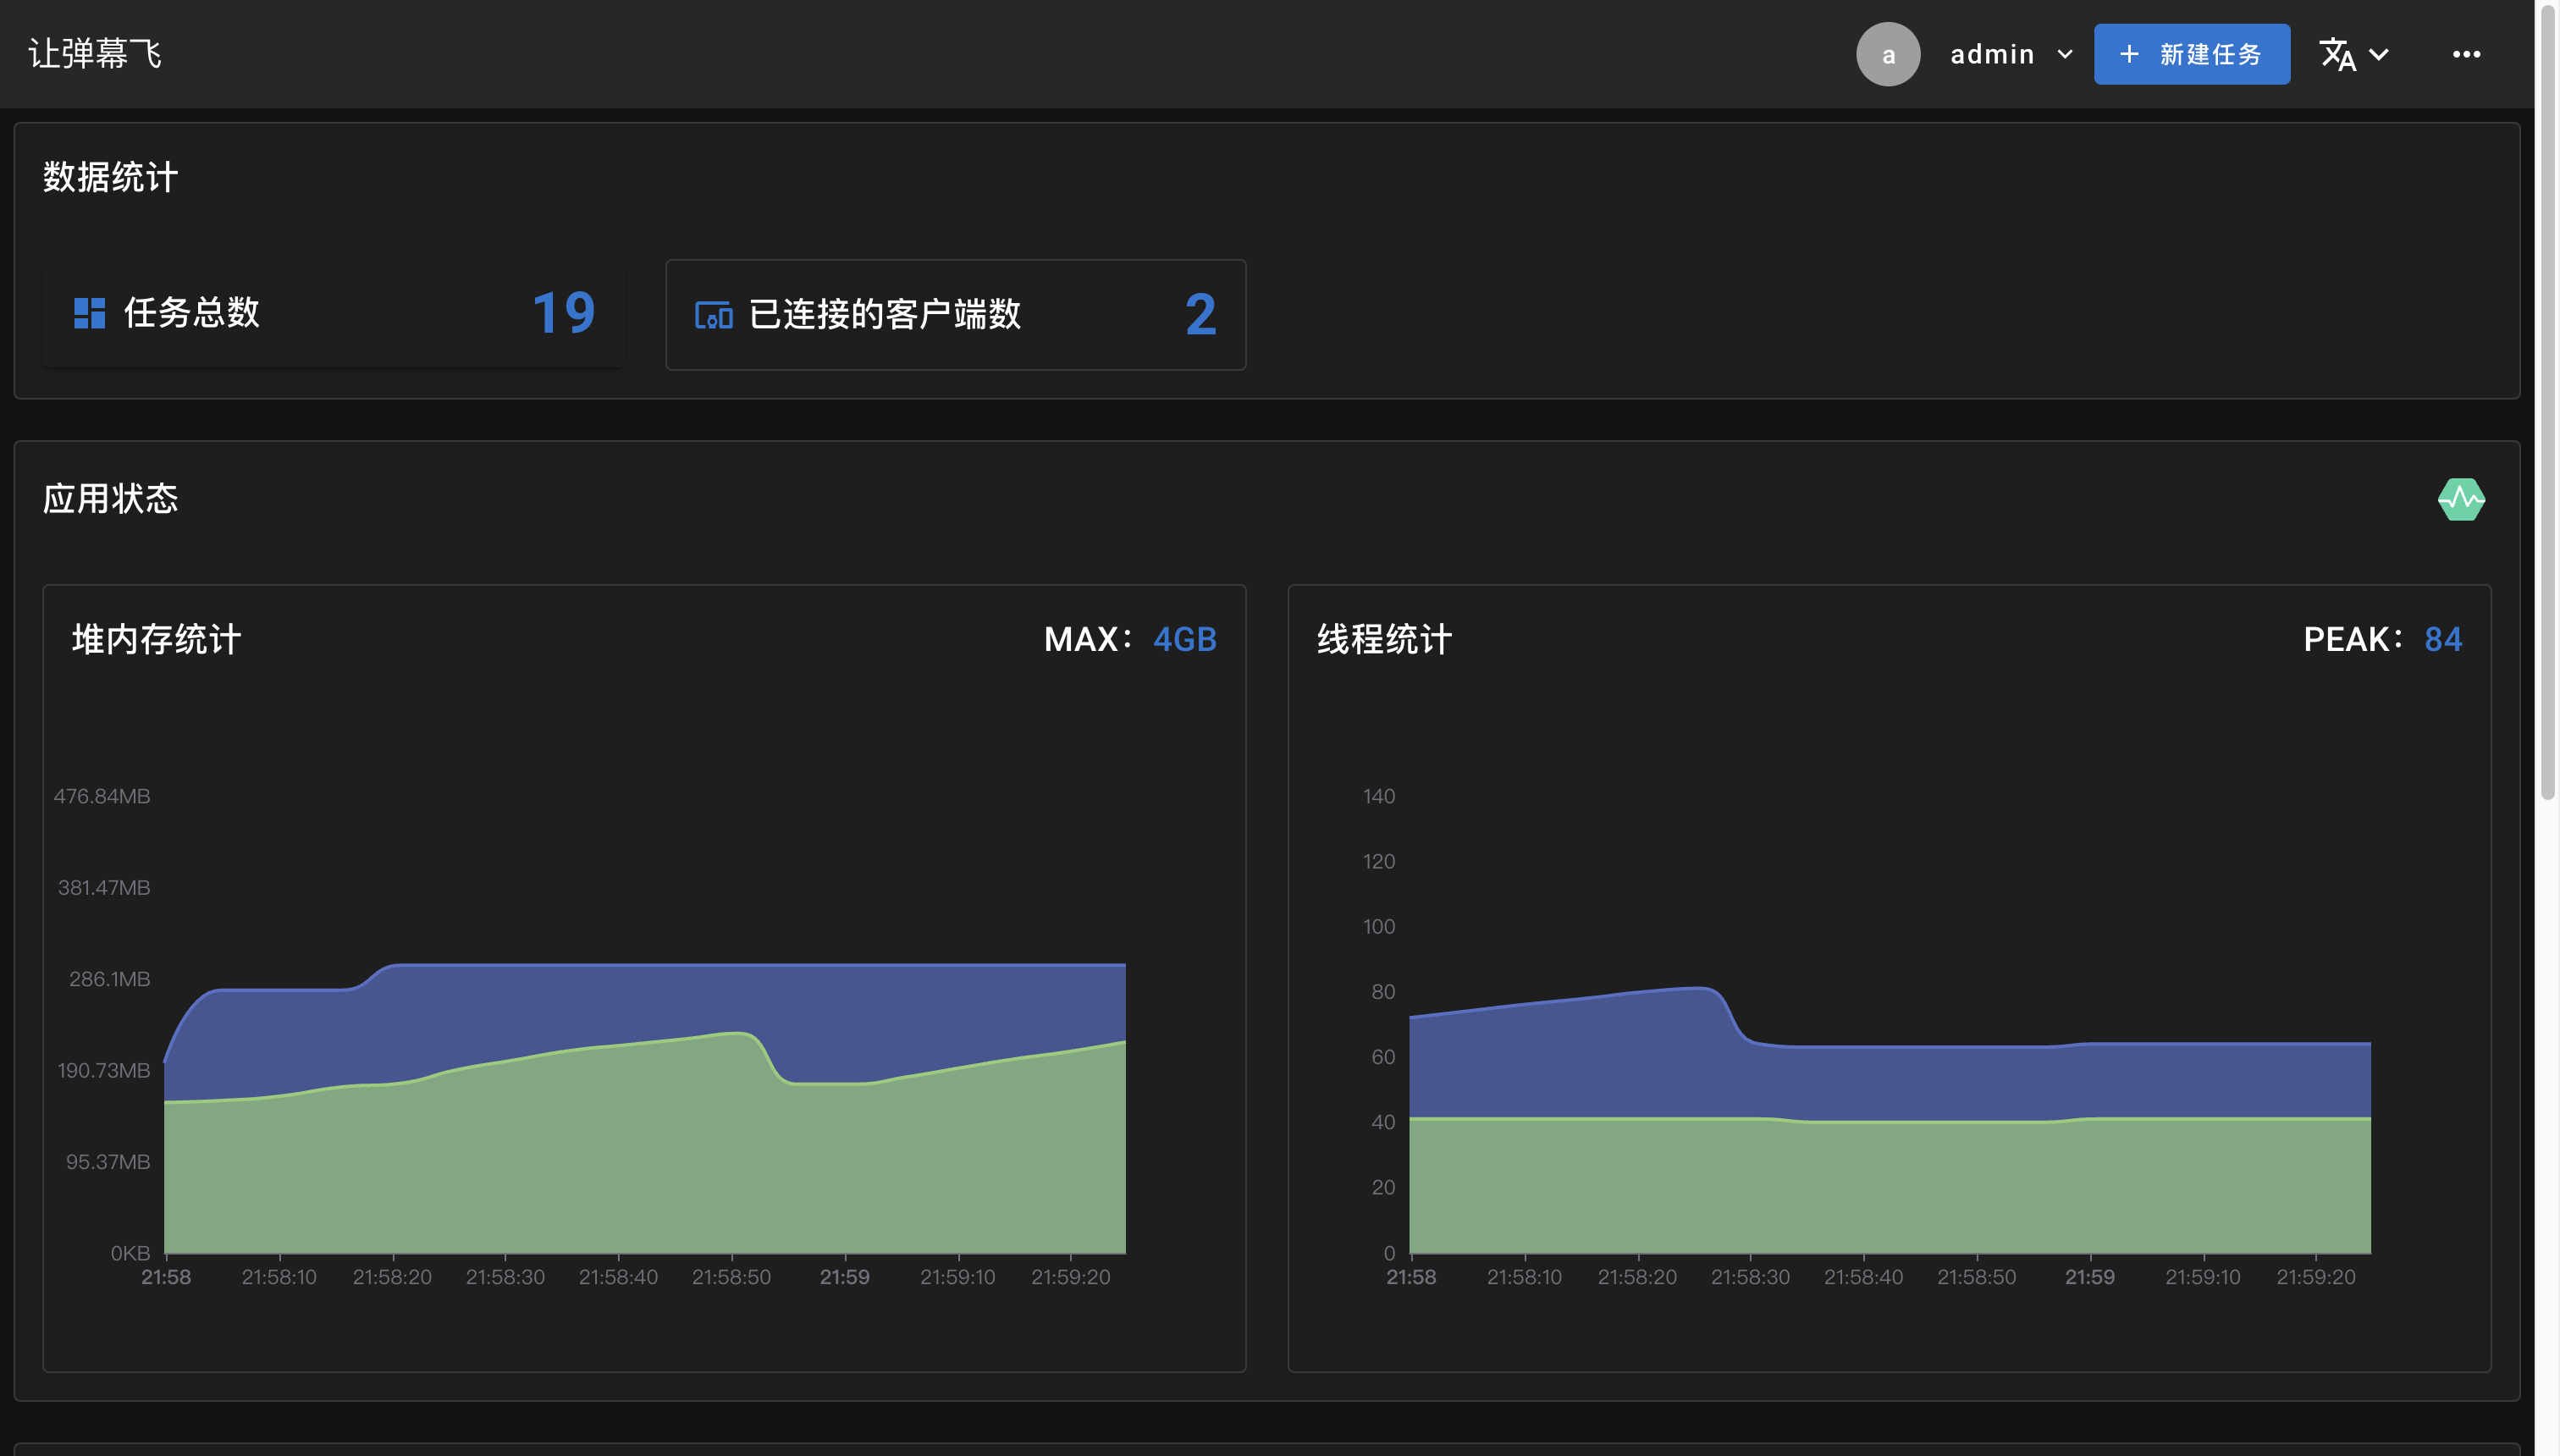Expand the admin account dropdown chevron

2066,55
